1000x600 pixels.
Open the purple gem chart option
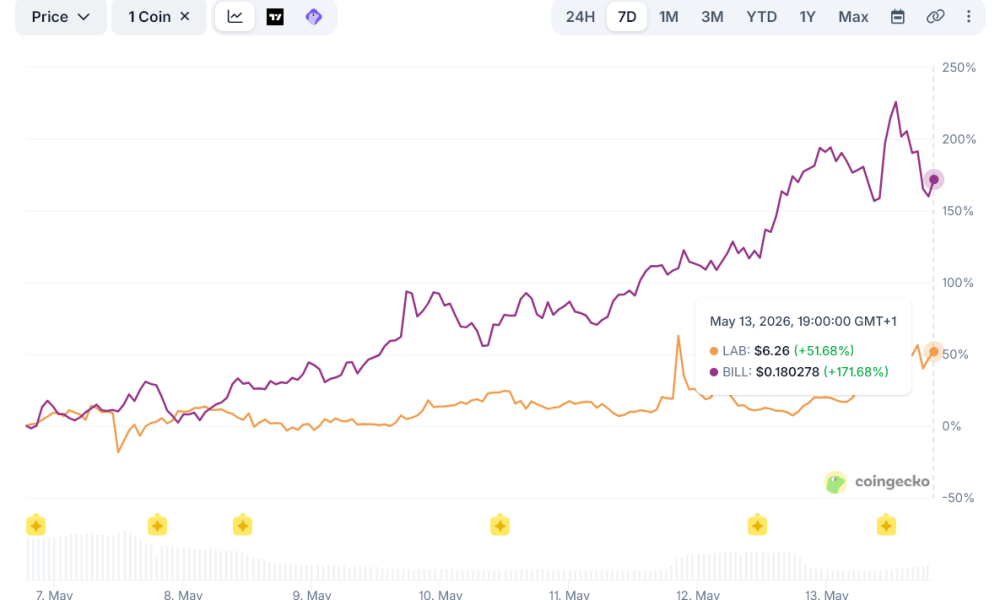[314, 17]
